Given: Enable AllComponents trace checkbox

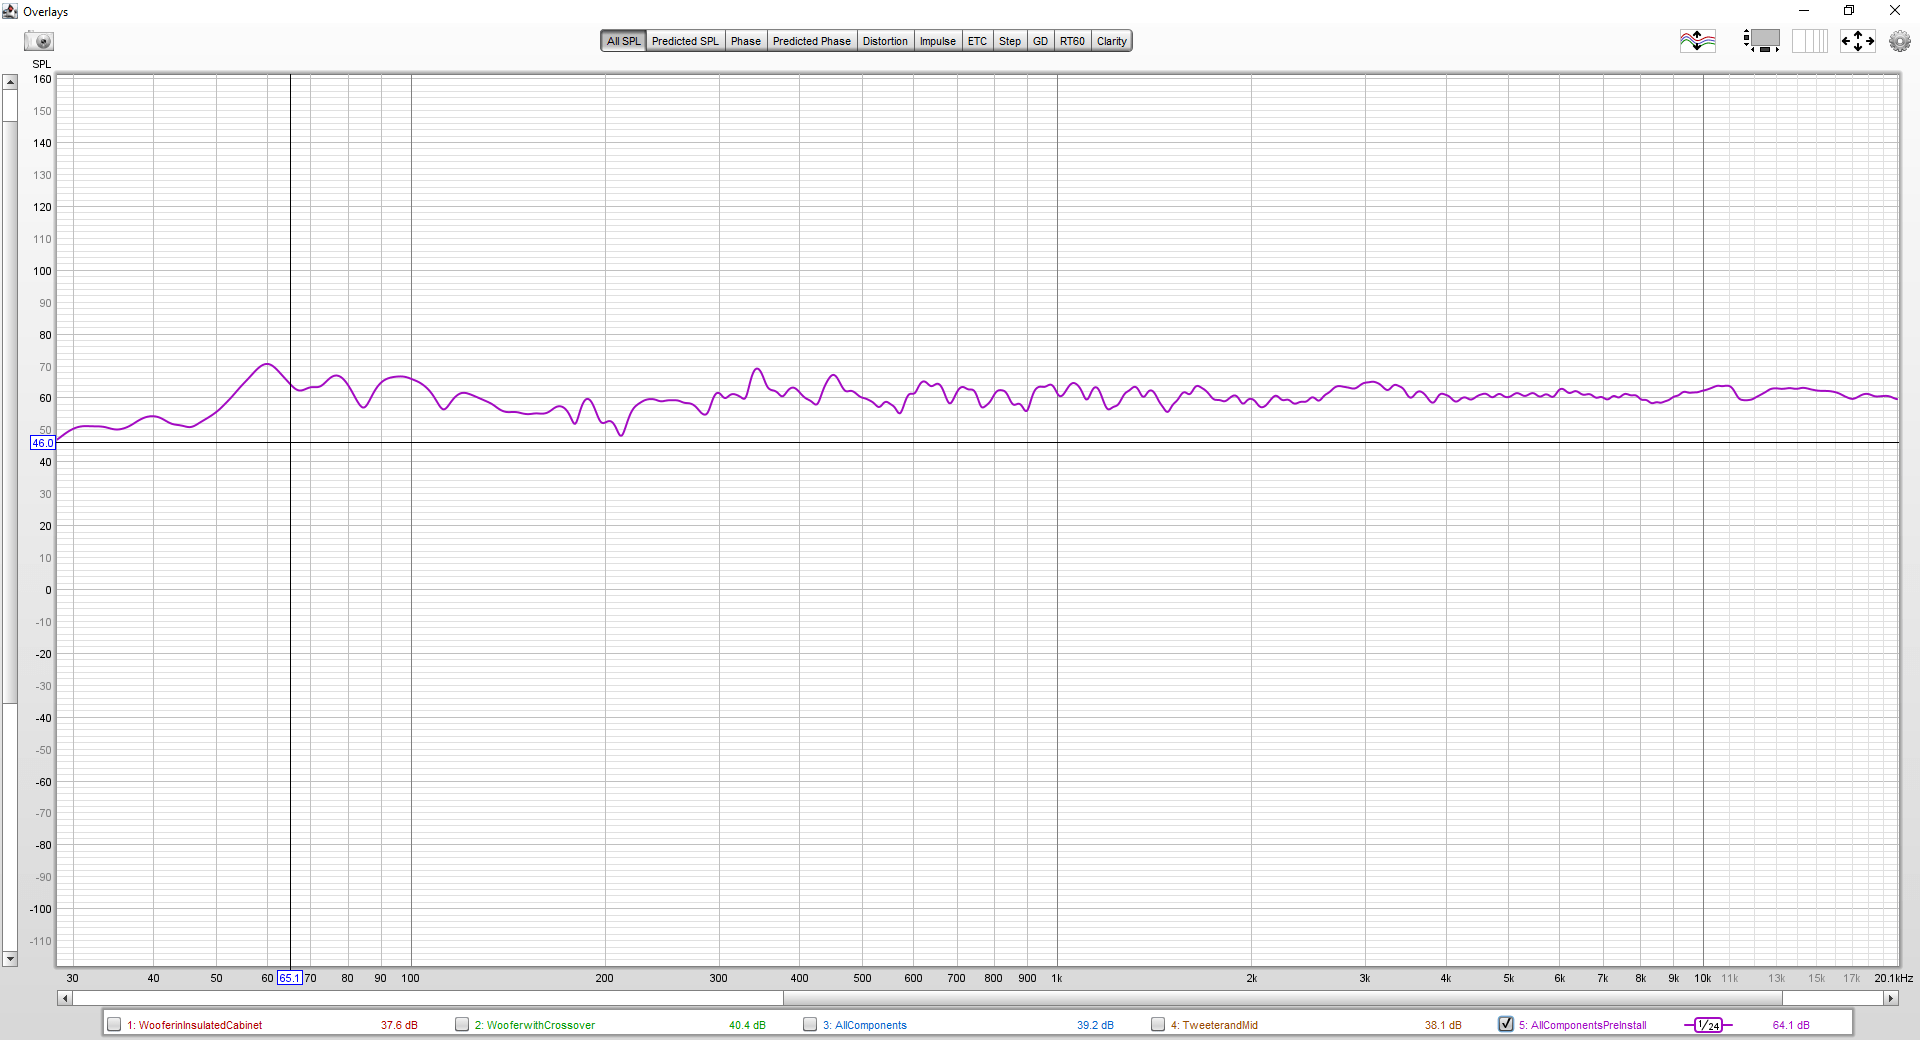Looking at the screenshot, I should tap(810, 1024).
